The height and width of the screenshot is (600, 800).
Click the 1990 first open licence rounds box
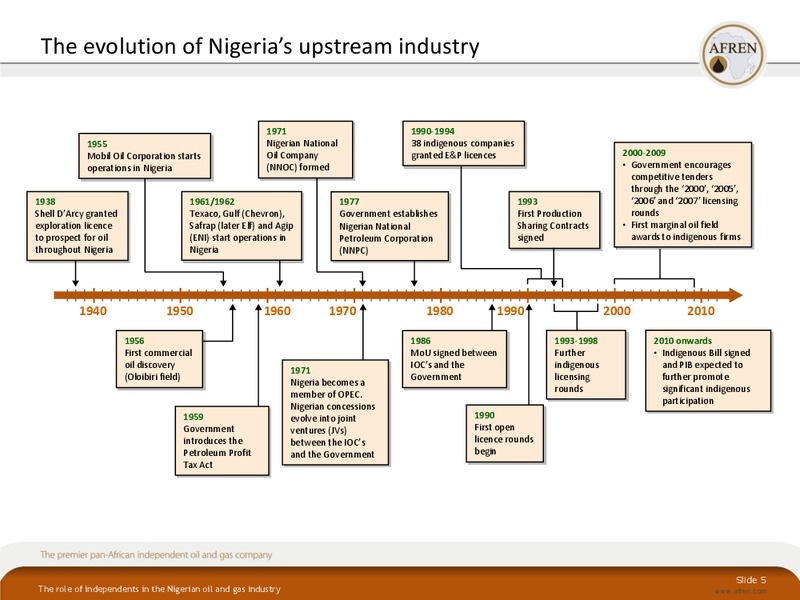click(505, 434)
